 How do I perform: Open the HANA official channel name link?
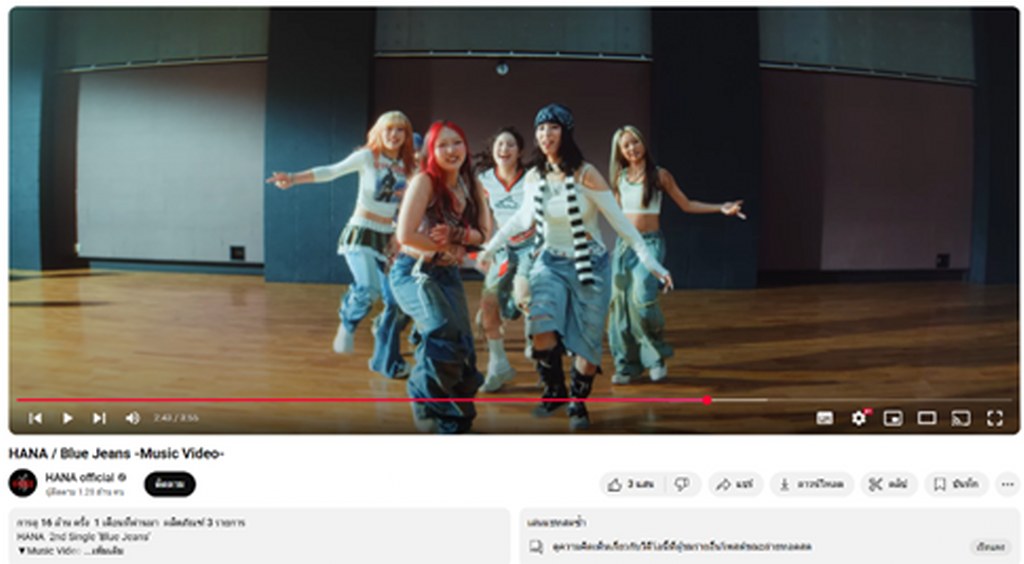80,477
